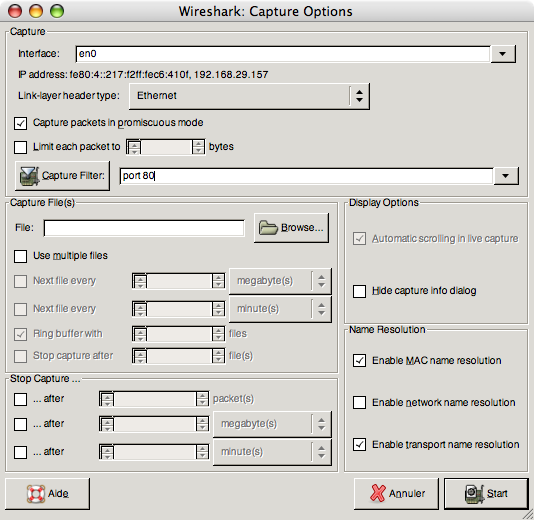Click the stop after megabyte(s) spinner field
534x520 pixels.
[154, 424]
